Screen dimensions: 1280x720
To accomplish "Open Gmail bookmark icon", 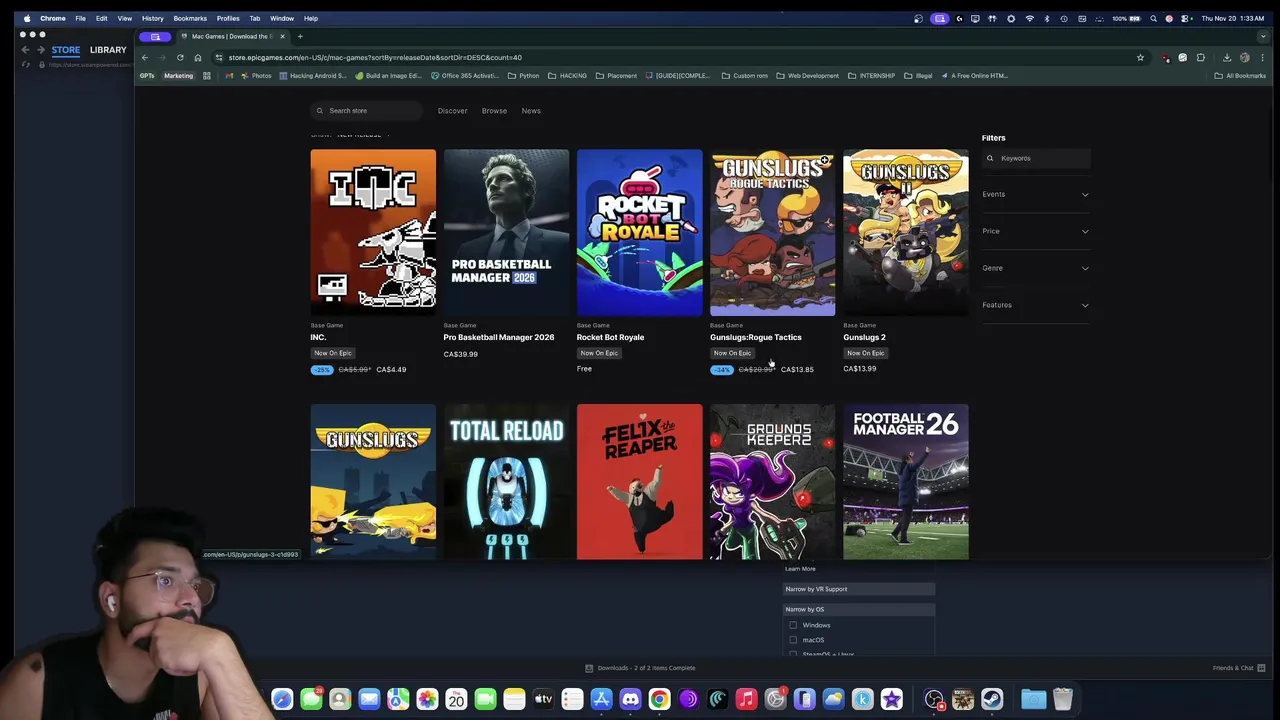I will [x=230, y=75].
